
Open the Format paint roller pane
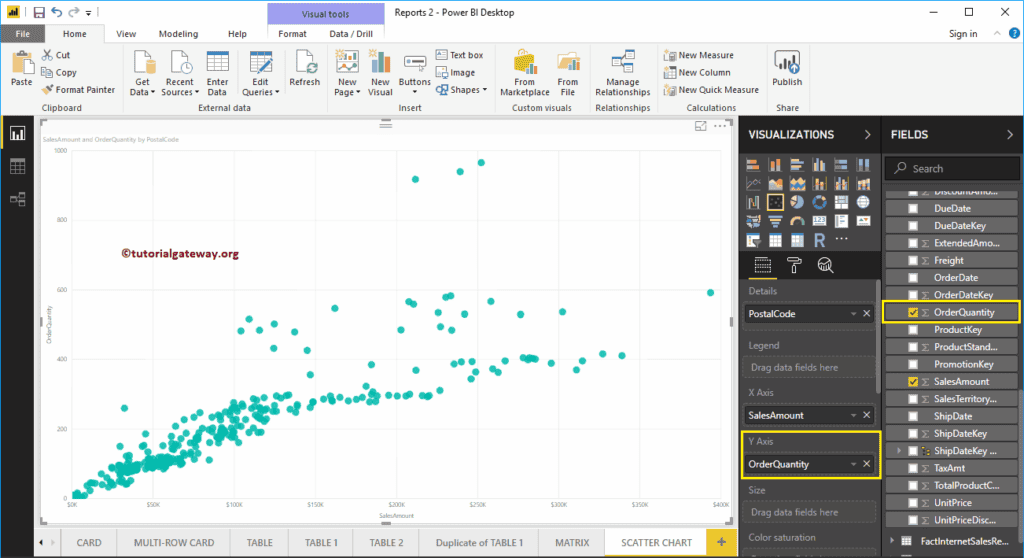click(793, 265)
